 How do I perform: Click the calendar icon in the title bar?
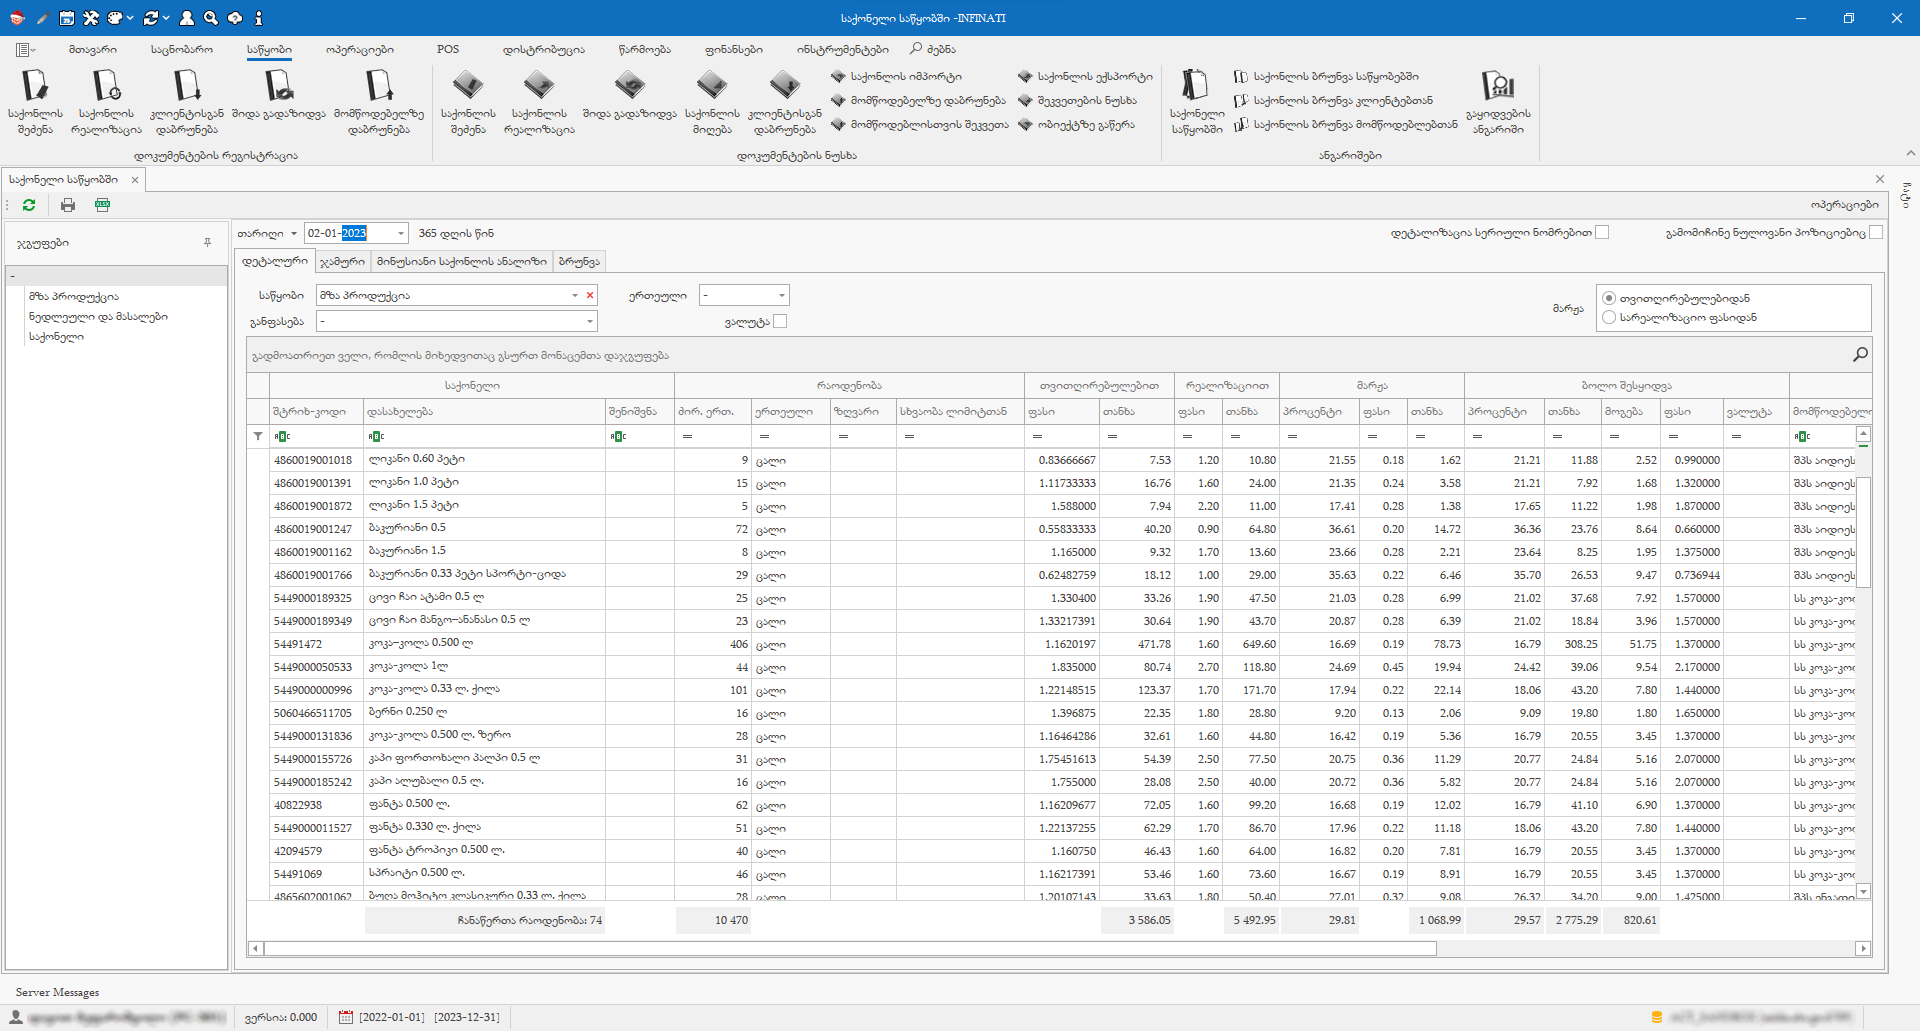click(x=66, y=18)
